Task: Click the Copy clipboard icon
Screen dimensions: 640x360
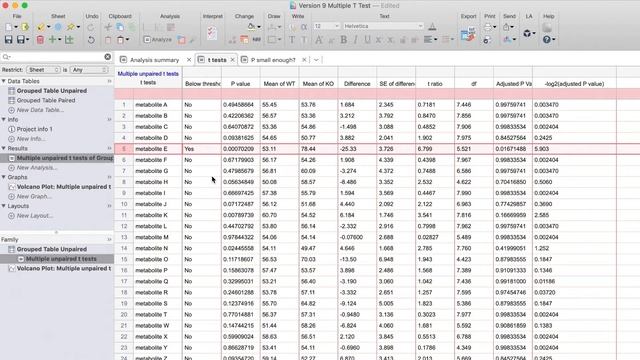Action: tap(120, 27)
